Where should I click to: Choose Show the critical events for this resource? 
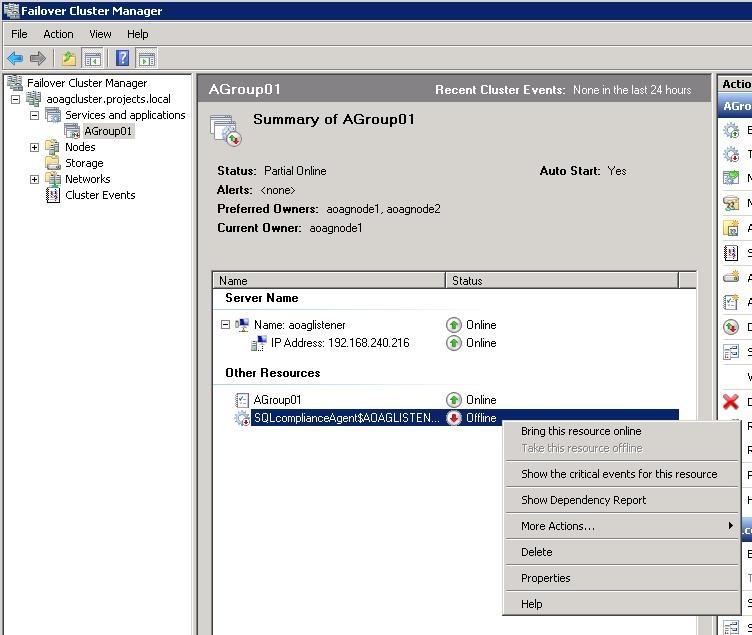621,474
